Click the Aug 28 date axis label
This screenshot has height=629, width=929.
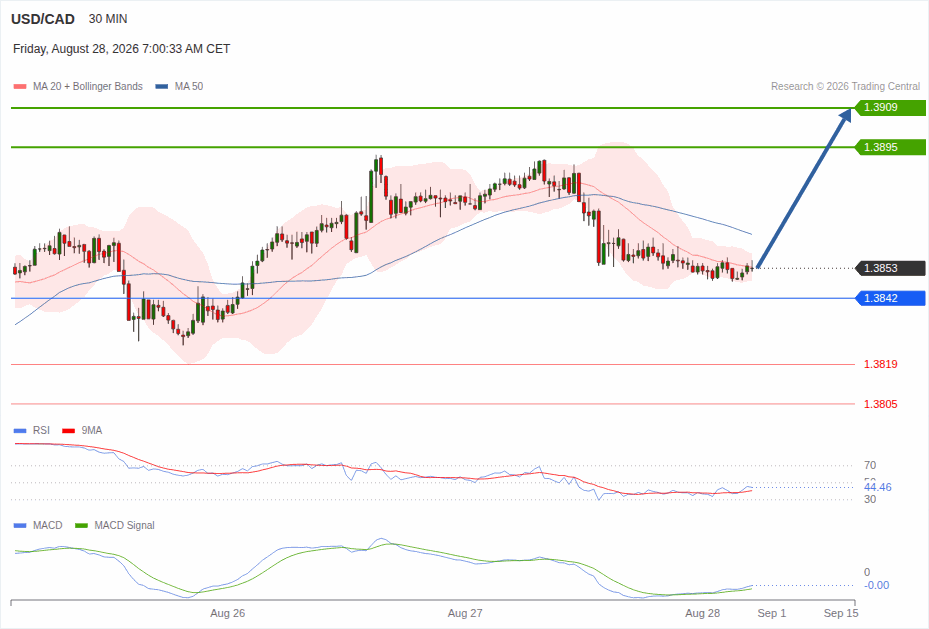tap(703, 613)
